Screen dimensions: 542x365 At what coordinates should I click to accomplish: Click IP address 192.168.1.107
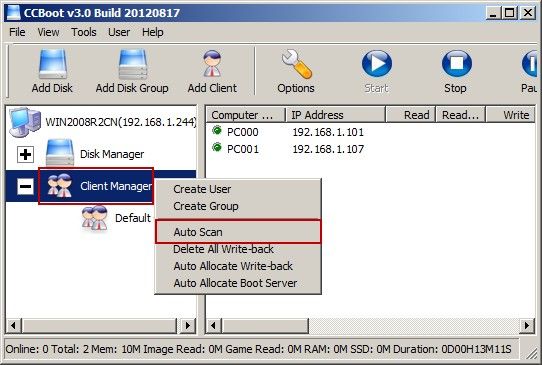pos(328,149)
